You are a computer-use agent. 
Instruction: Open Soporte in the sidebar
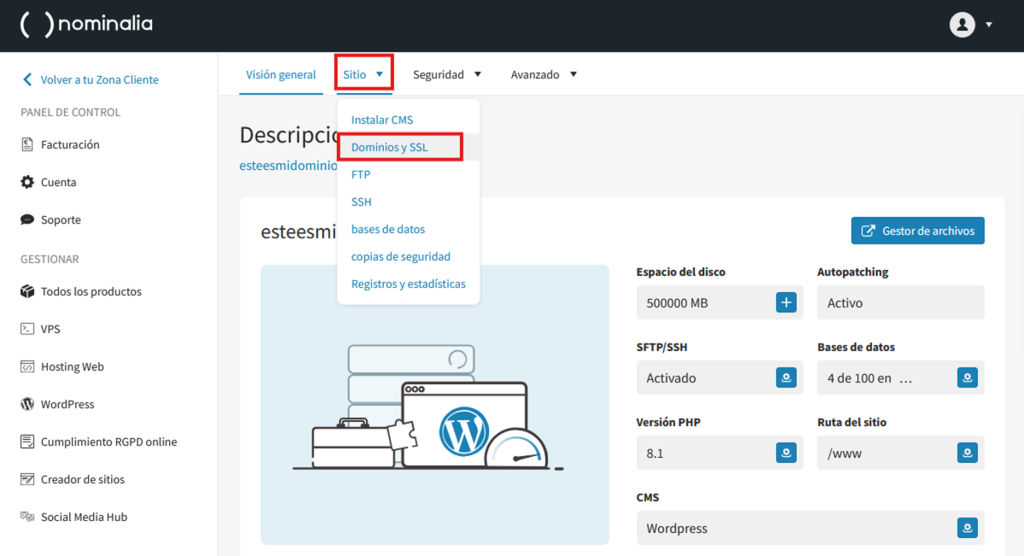(x=61, y=220)
